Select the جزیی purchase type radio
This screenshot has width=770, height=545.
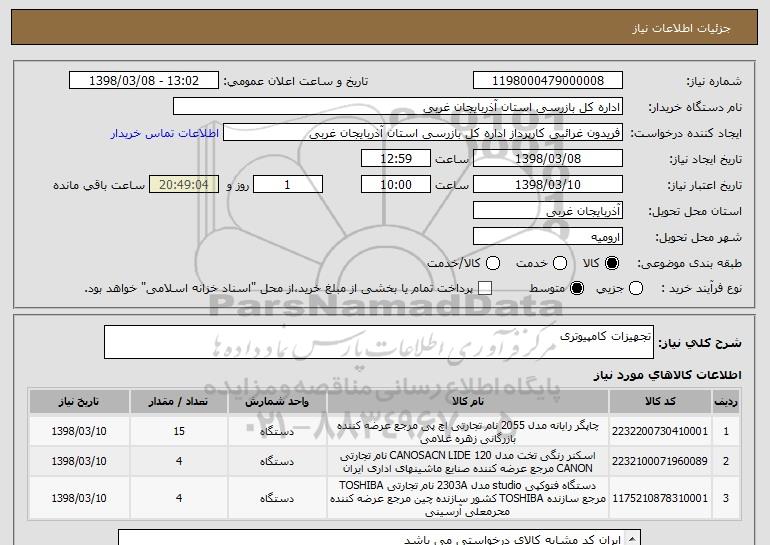[x=635, y=288]
